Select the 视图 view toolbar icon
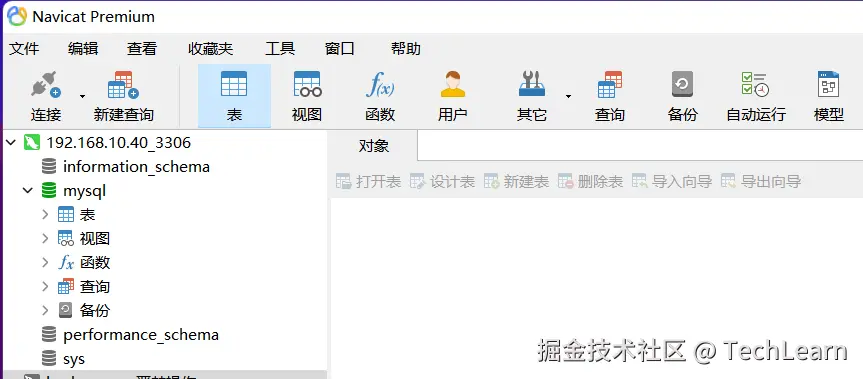Screen dimensions: 863x379 point(307,84)
